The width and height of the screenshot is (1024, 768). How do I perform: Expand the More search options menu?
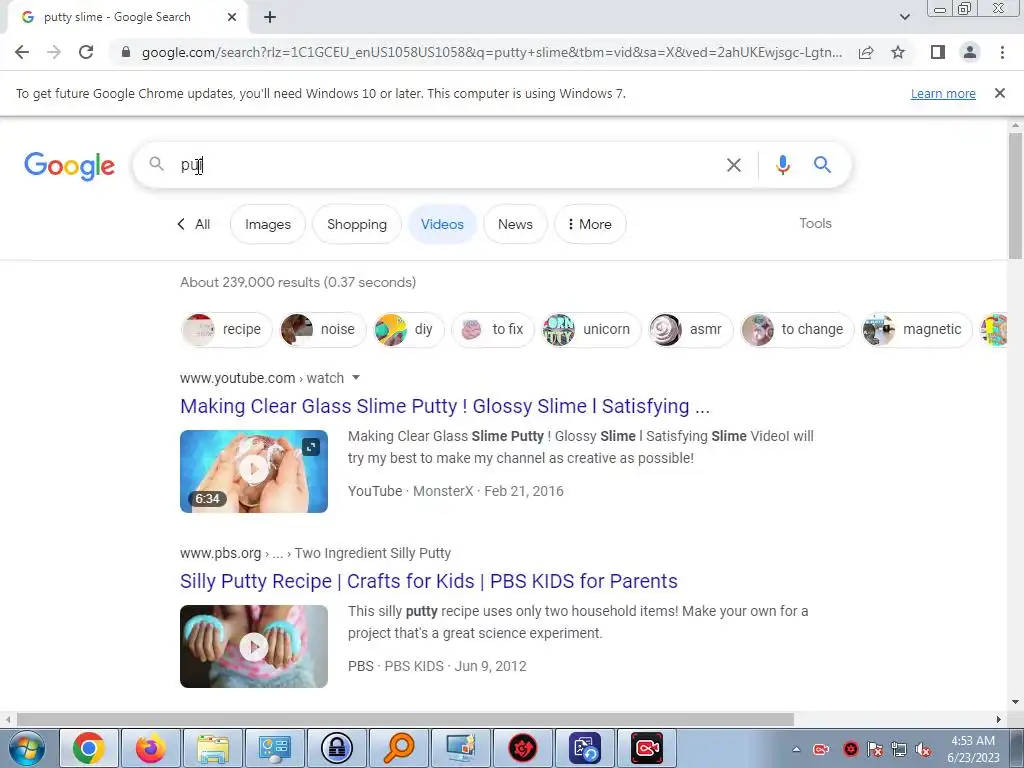(x=590, y=224)
